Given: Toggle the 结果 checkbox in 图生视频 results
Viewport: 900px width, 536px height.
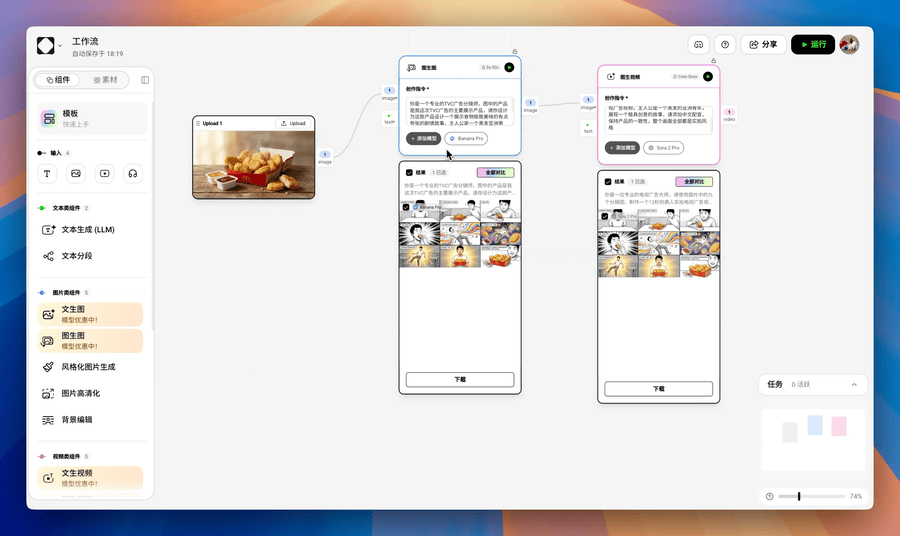Looking at the screenshot, I should [608, 181].
